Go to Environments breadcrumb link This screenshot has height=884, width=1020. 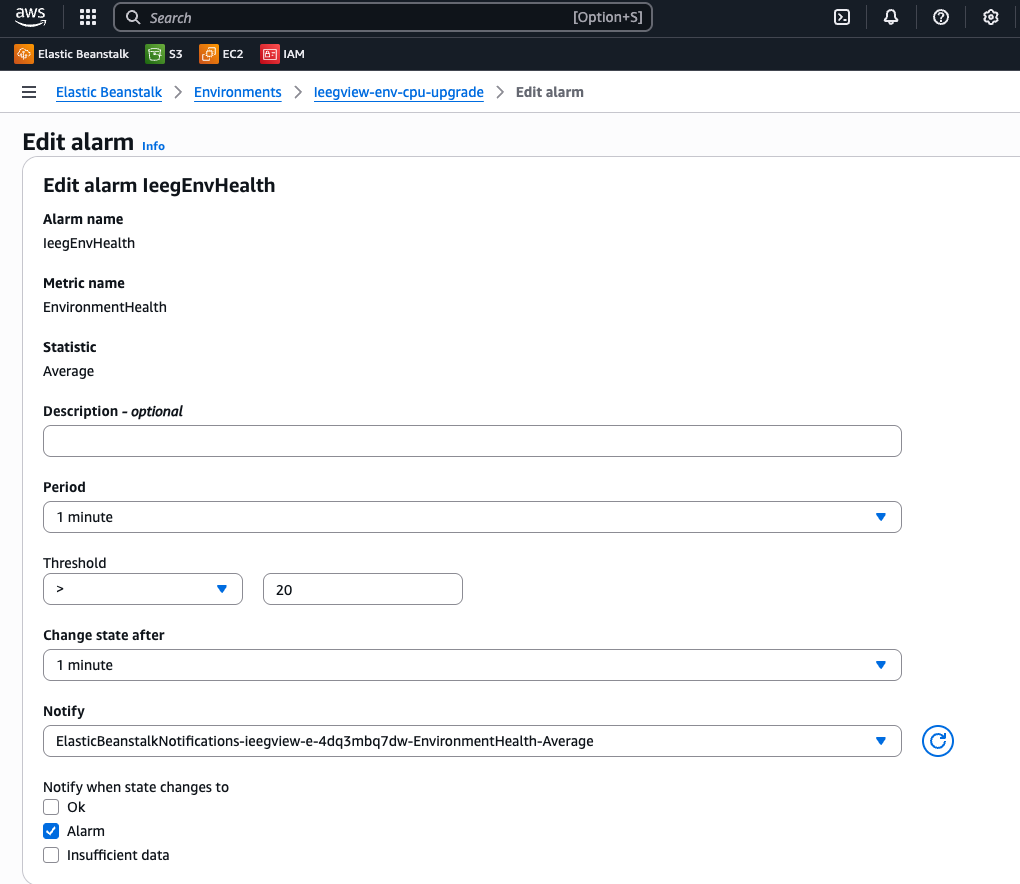click(x=237, y=92)
